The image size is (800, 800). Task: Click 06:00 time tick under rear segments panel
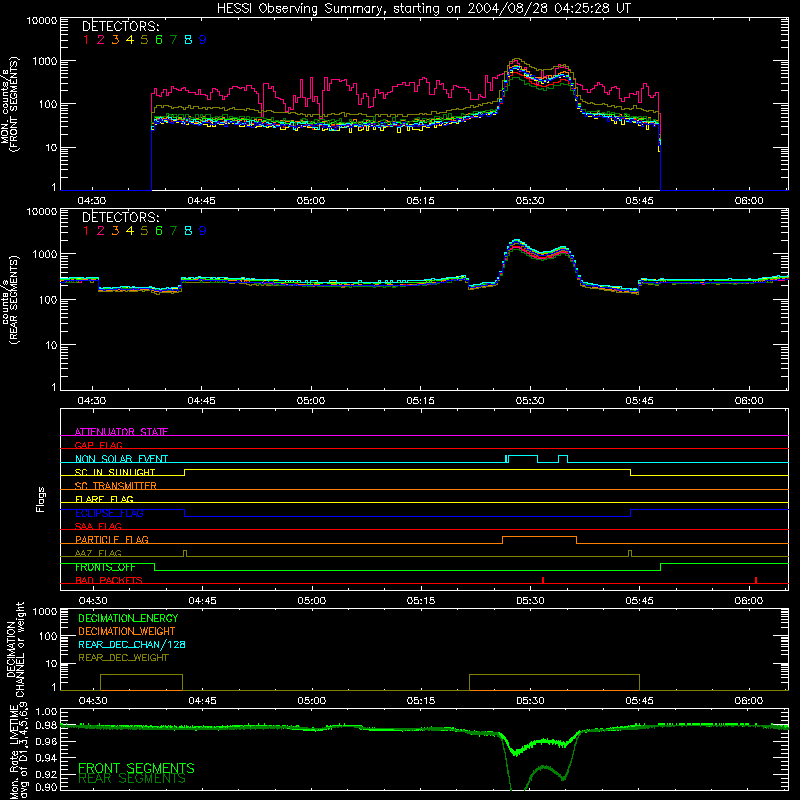coord(749,401)
